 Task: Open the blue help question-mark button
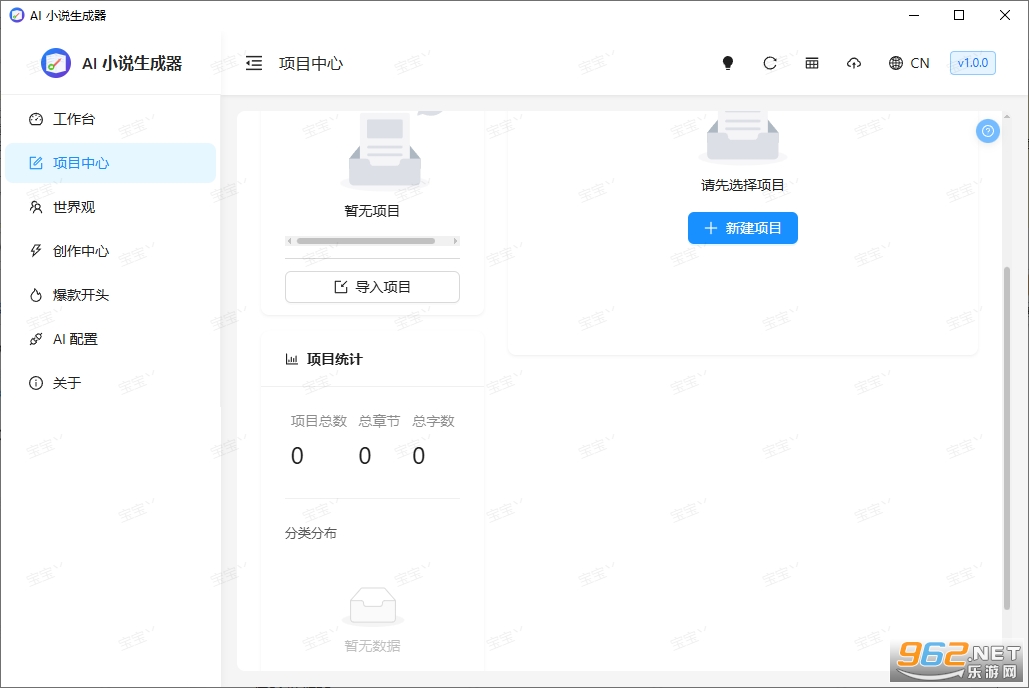point(988,131)
